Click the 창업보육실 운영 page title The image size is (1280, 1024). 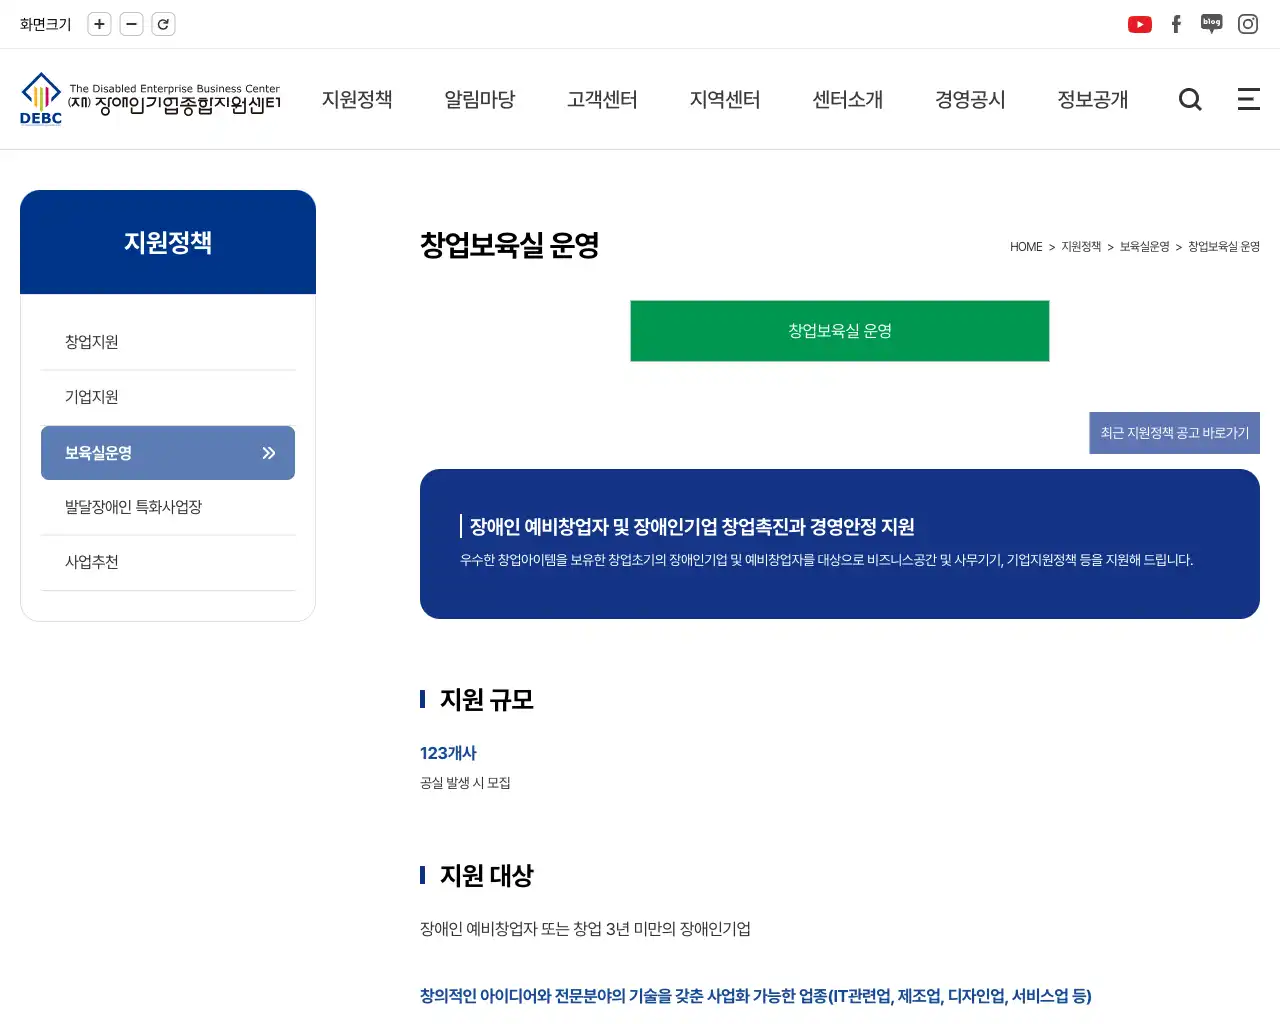point(510,245)
